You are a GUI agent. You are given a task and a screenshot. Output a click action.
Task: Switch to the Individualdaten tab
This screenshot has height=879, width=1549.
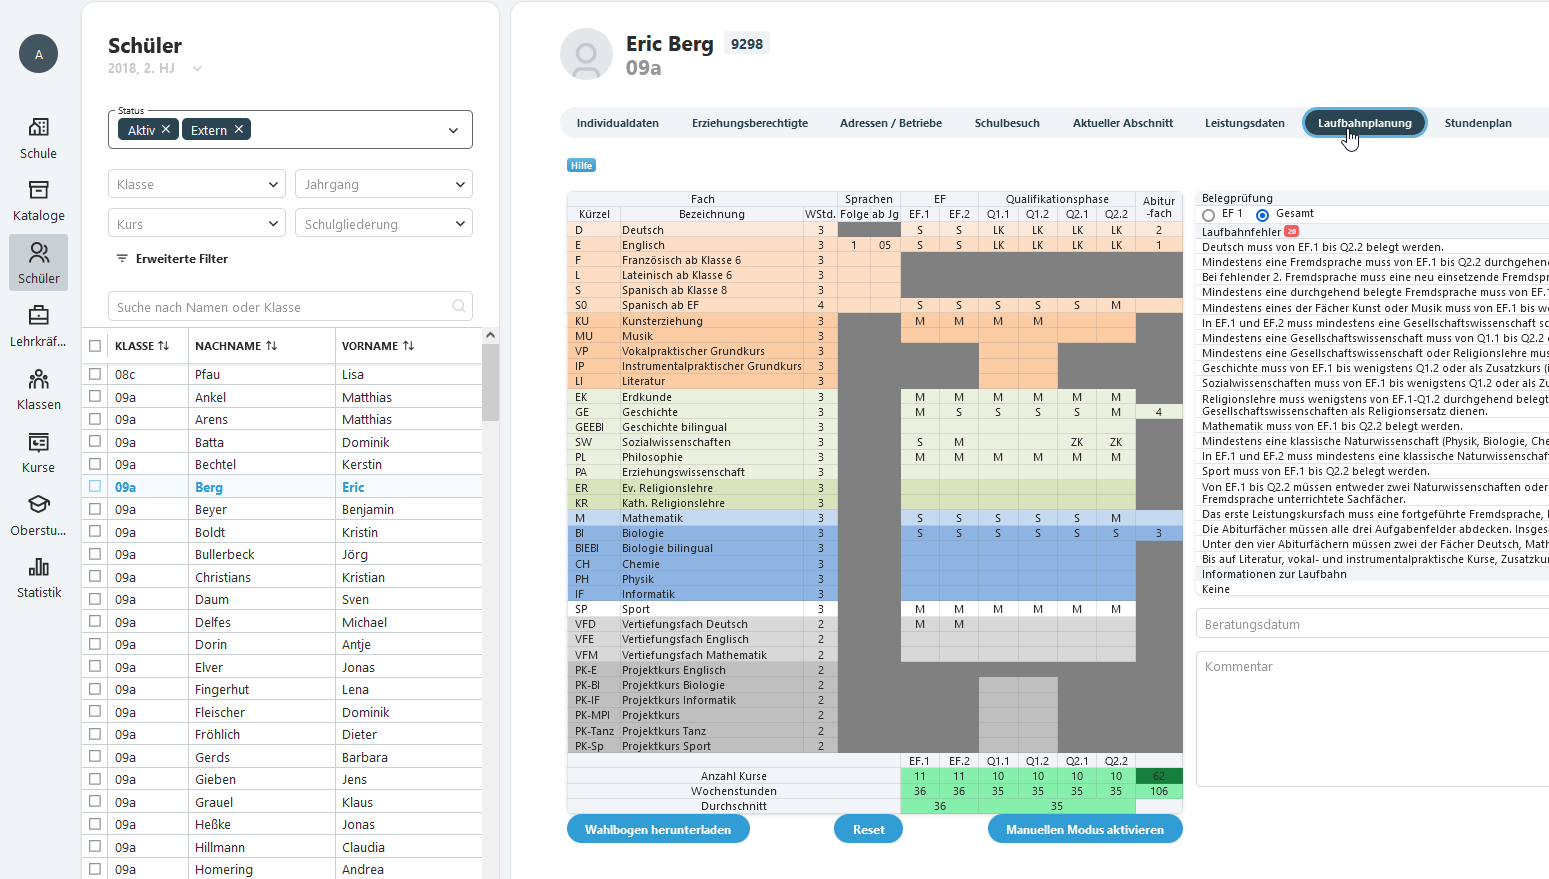[618, 123]
